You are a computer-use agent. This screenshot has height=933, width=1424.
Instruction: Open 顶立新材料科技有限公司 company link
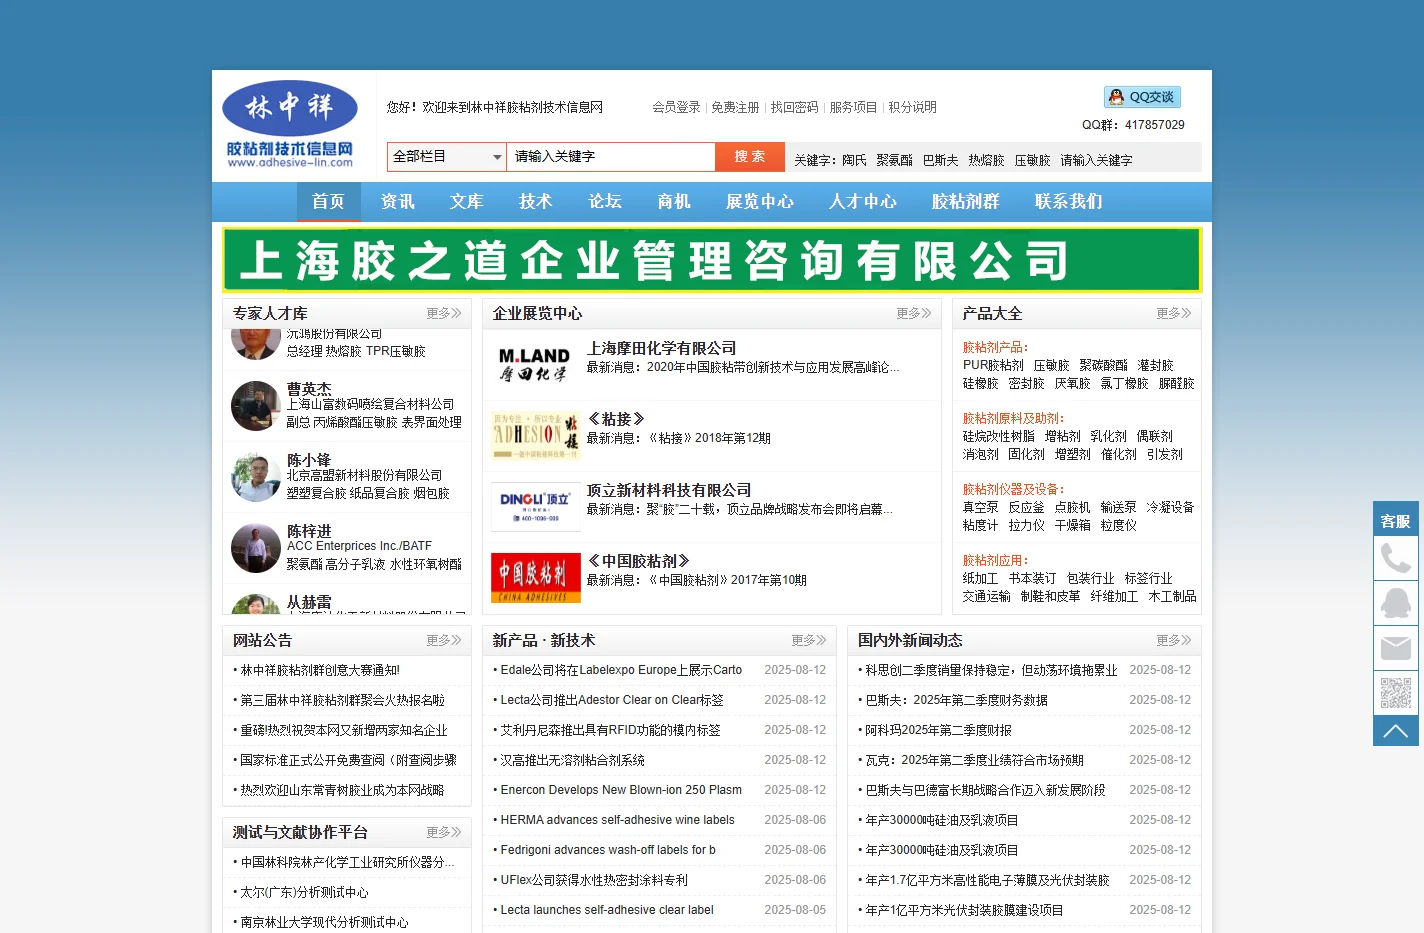coord(669,490)
